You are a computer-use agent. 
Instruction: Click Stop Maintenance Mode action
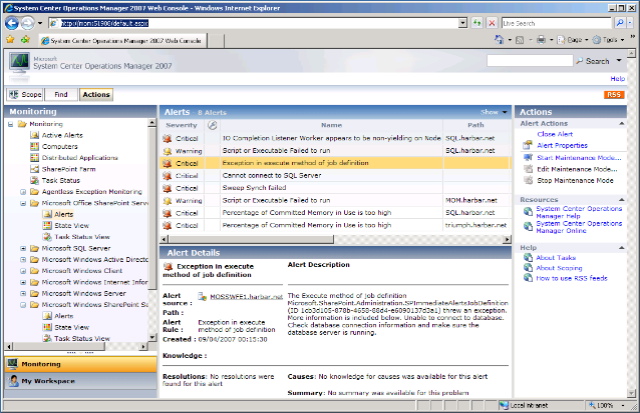(575, 180)
